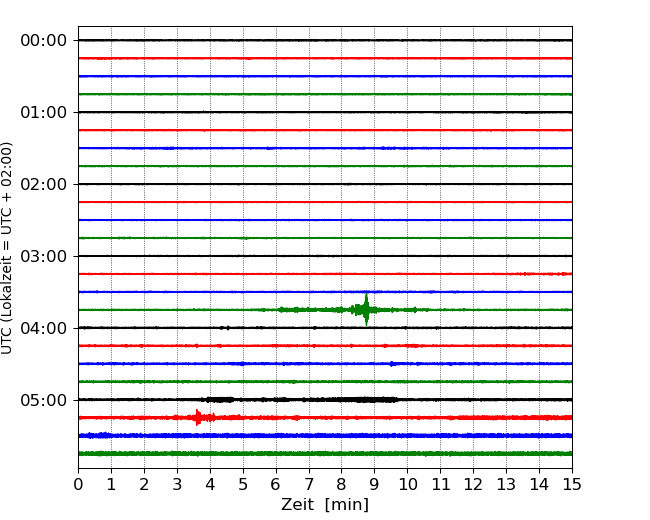The width and height of the screenshot is (650, 520).
Task: Click the small blue blip on the trace above 05:00
Action: click(392, 364)
